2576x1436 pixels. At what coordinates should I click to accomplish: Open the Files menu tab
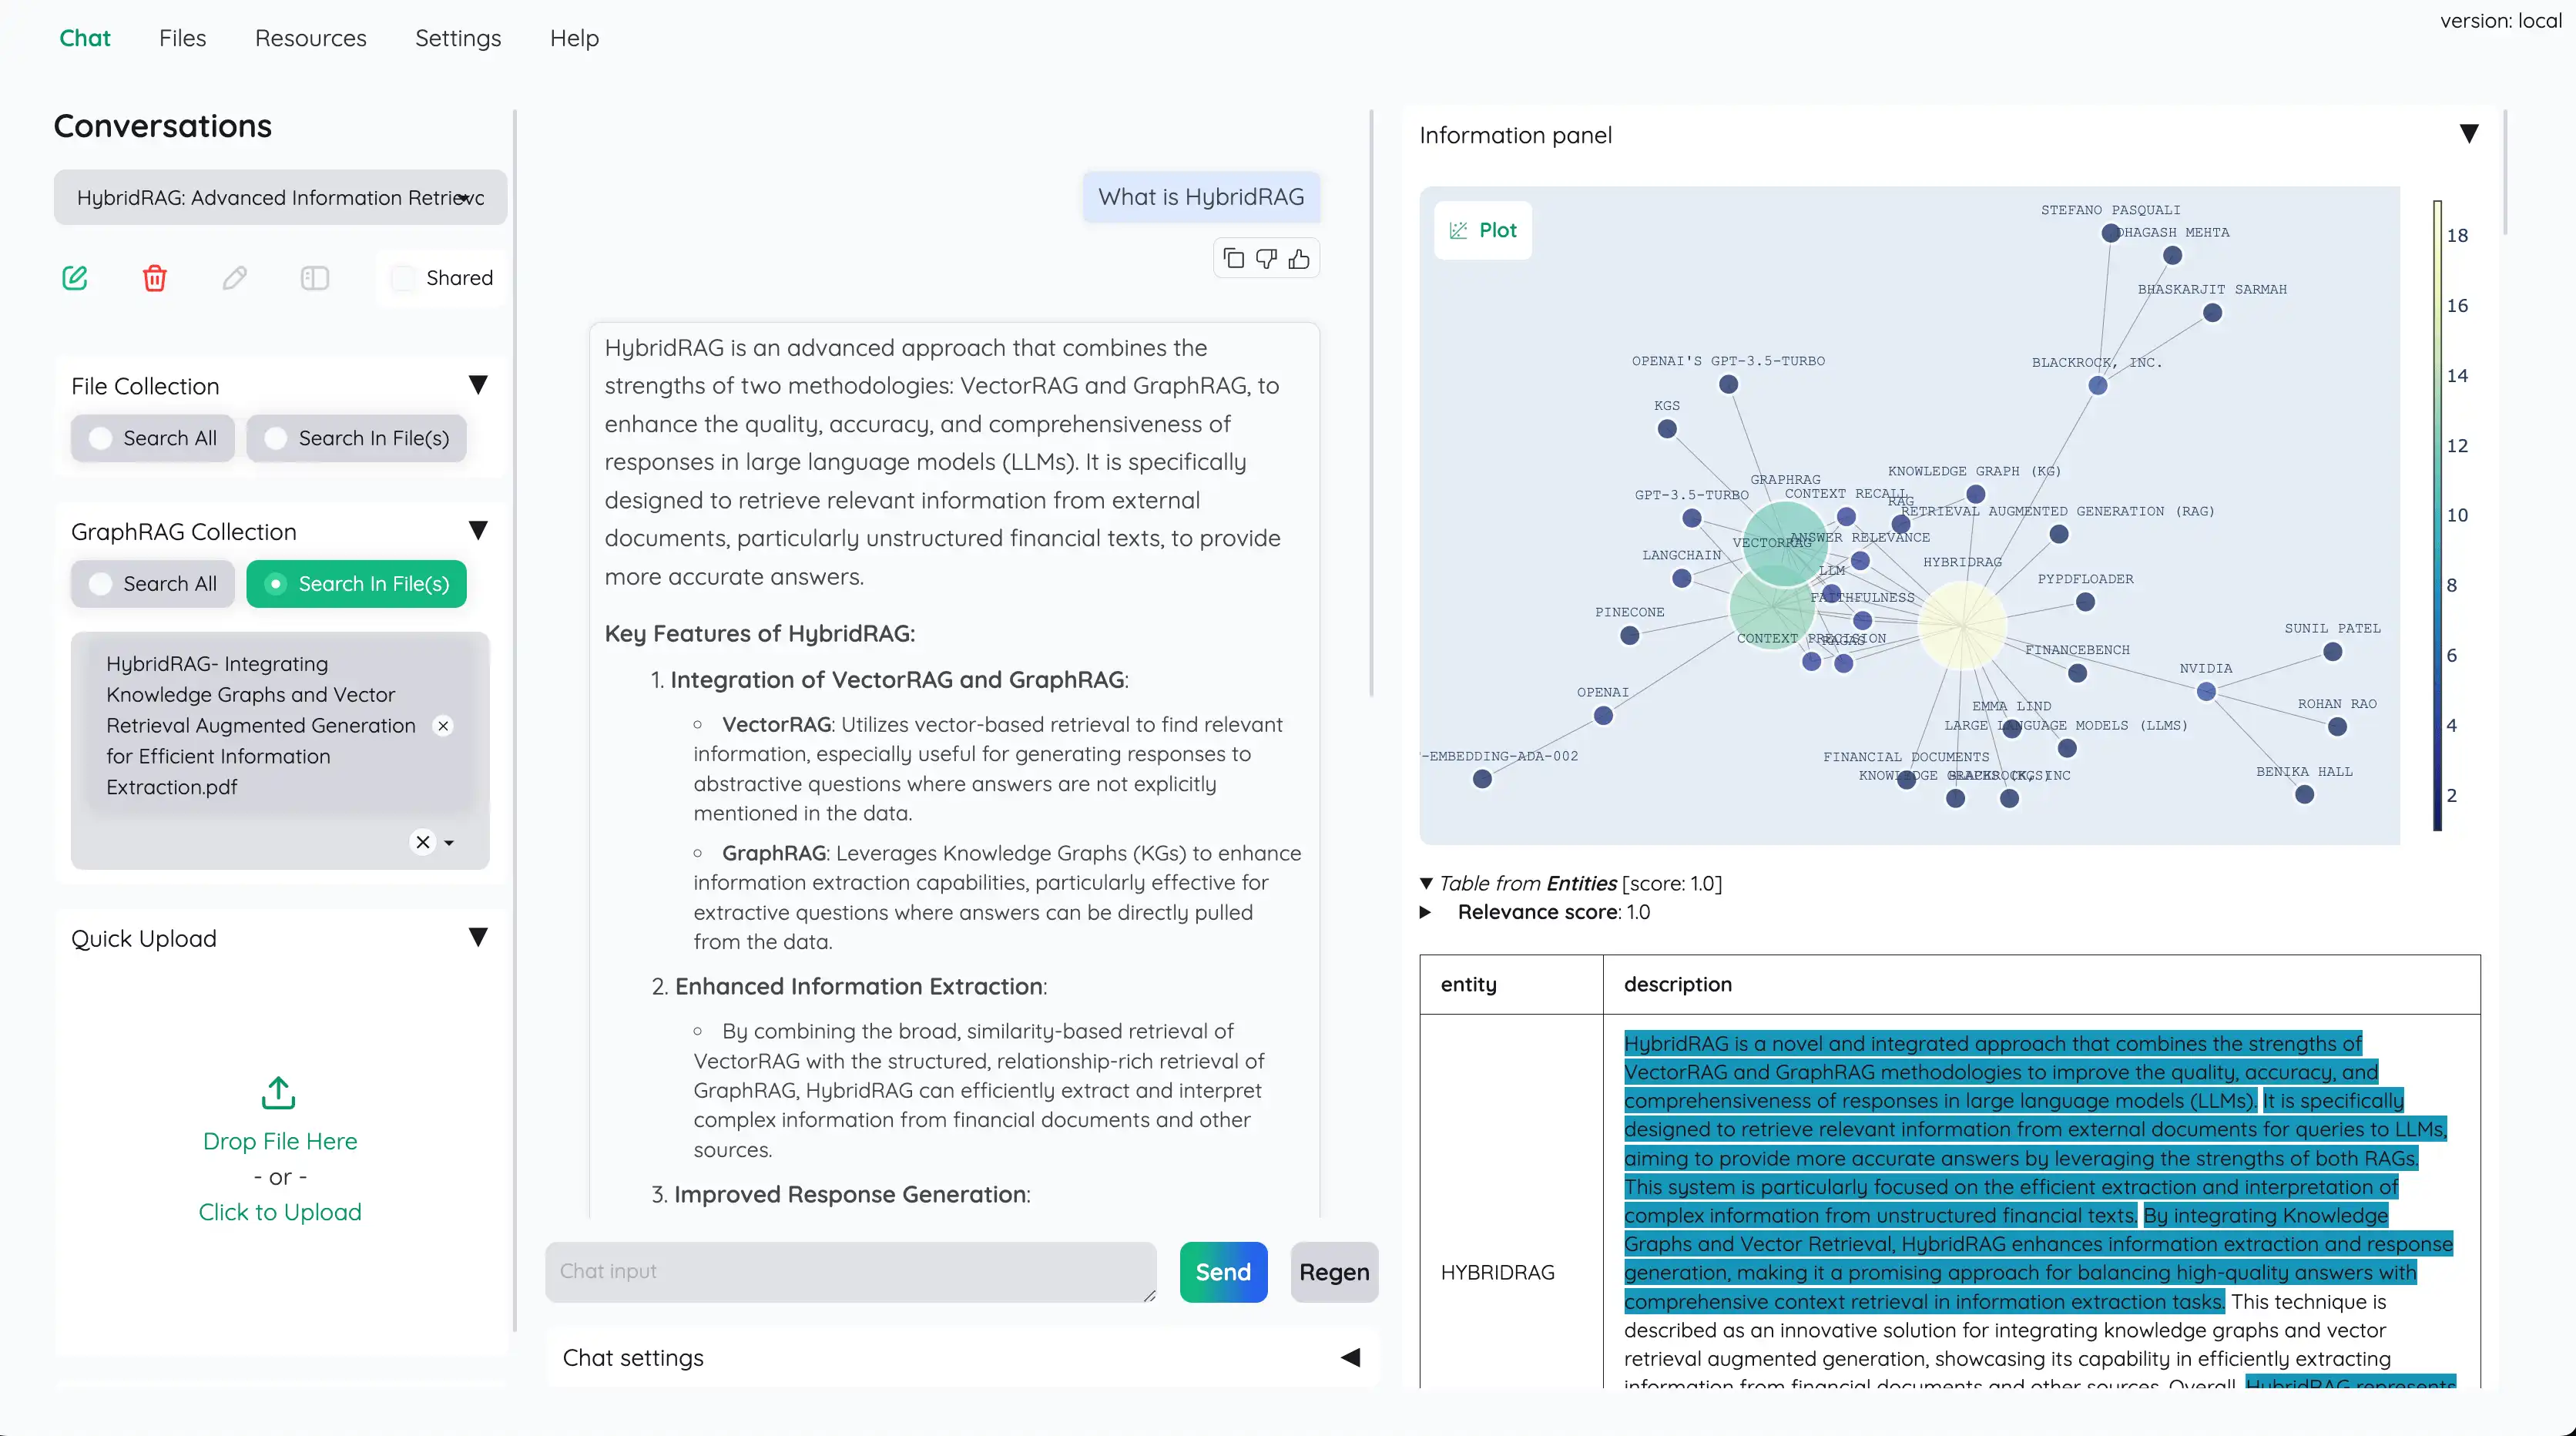(x=182, y=37)
